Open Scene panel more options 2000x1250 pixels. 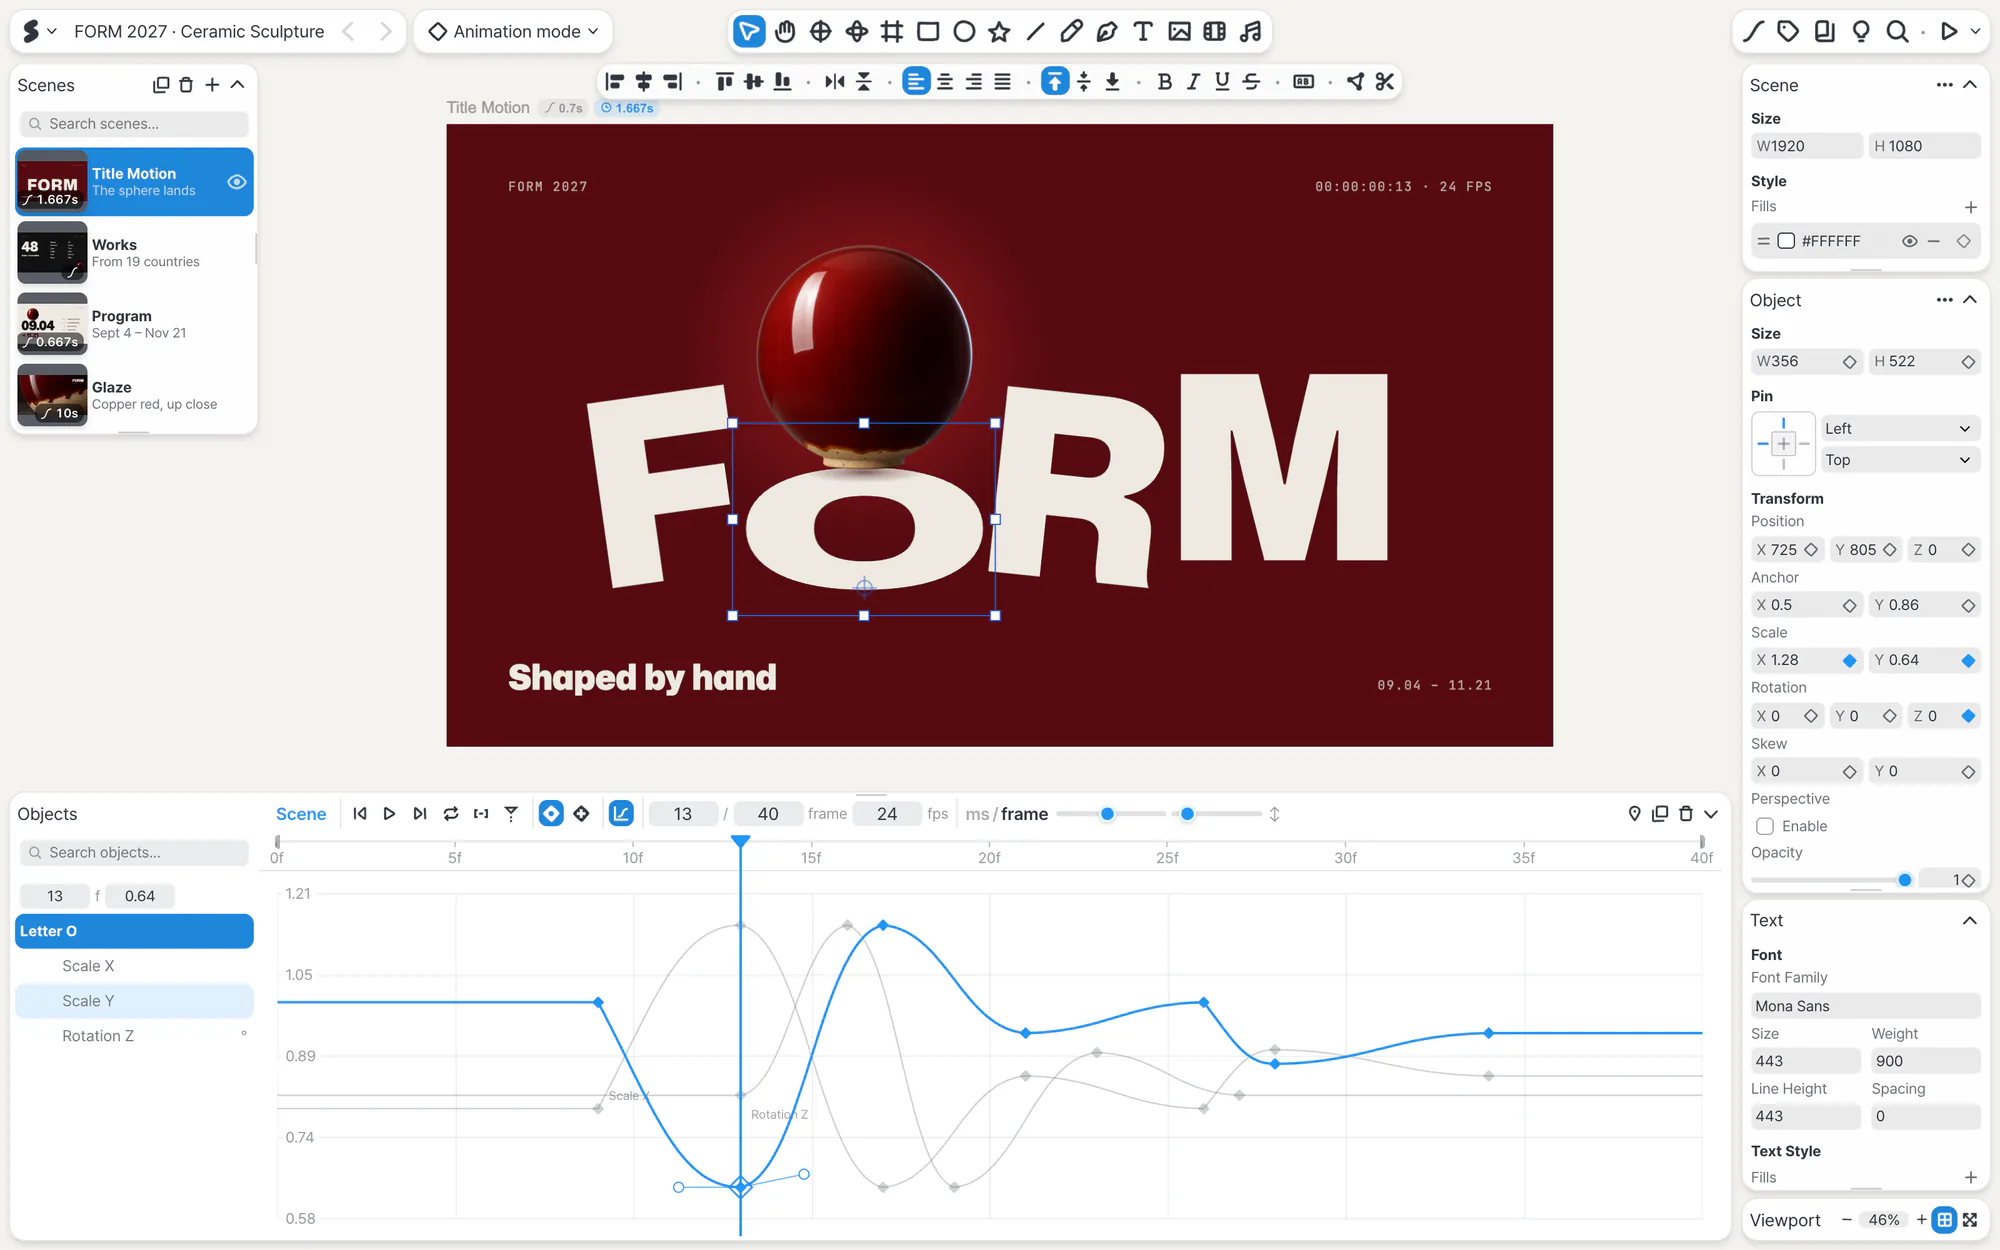[x=1944, y=85]
